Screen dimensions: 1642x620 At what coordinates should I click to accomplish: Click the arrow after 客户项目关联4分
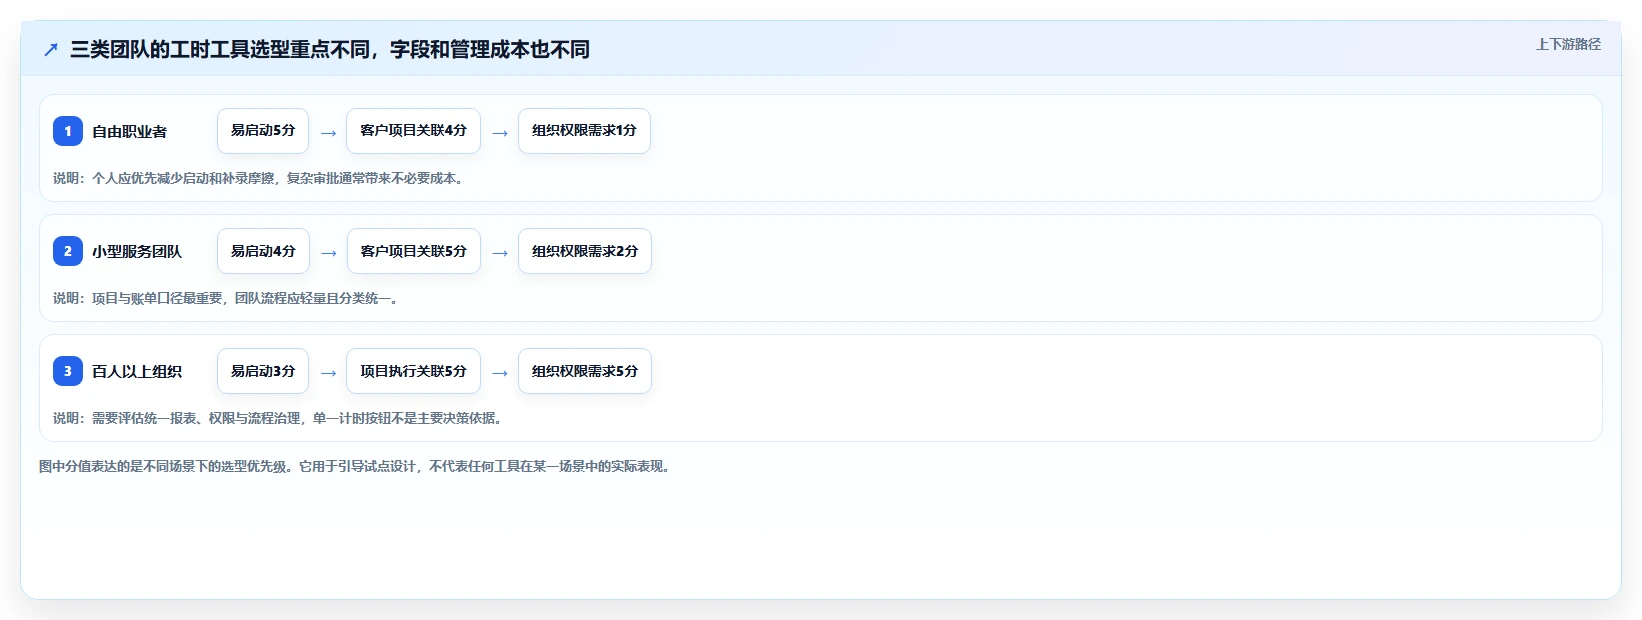pos(500,132)
